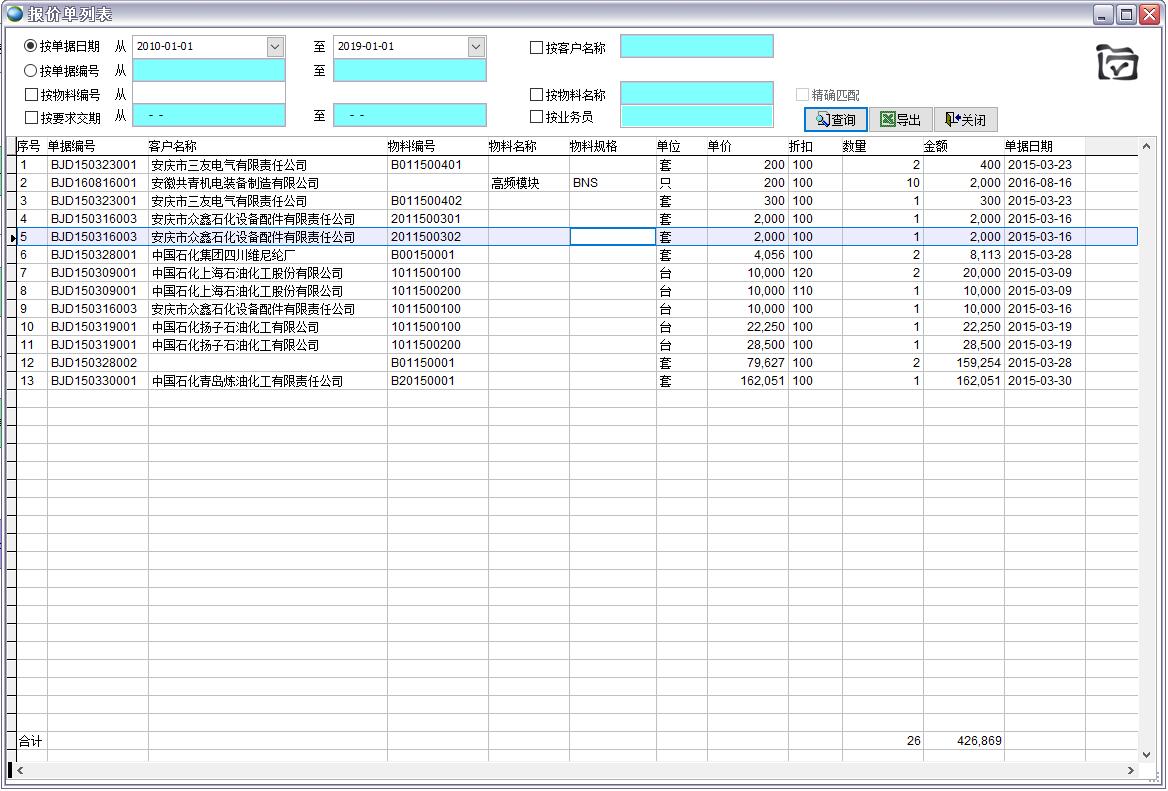This screenshot has height=791, width=1168.
Task: Select row 13 with 中国石化青岛炼油化工有限责任公司
Action: 246,381
